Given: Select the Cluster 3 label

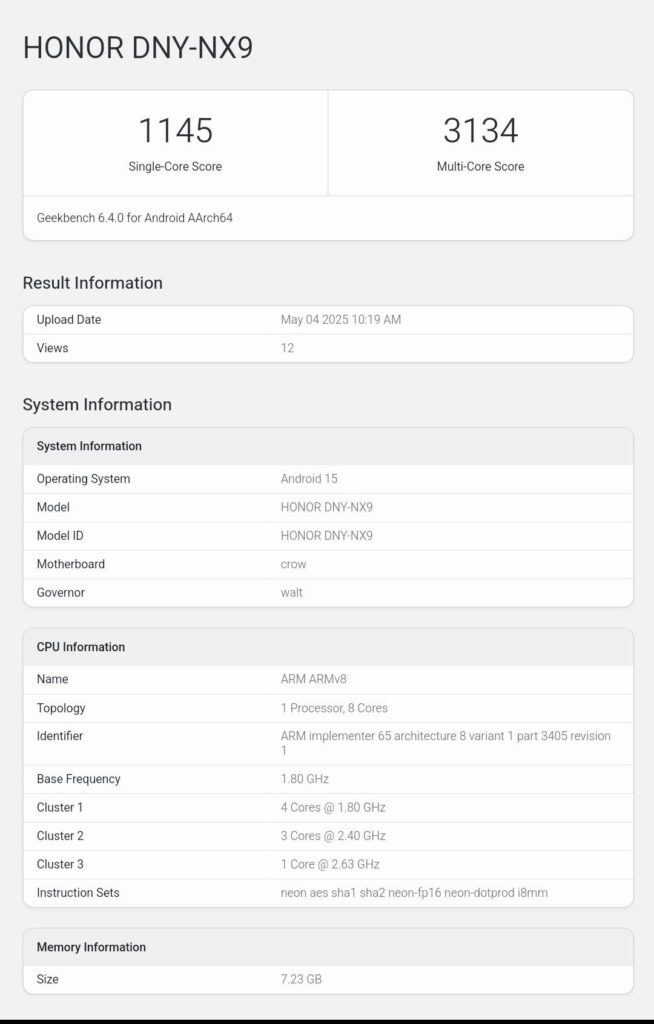Looking at the screenshot, I should pyautogui.click(x=60, y=865).
